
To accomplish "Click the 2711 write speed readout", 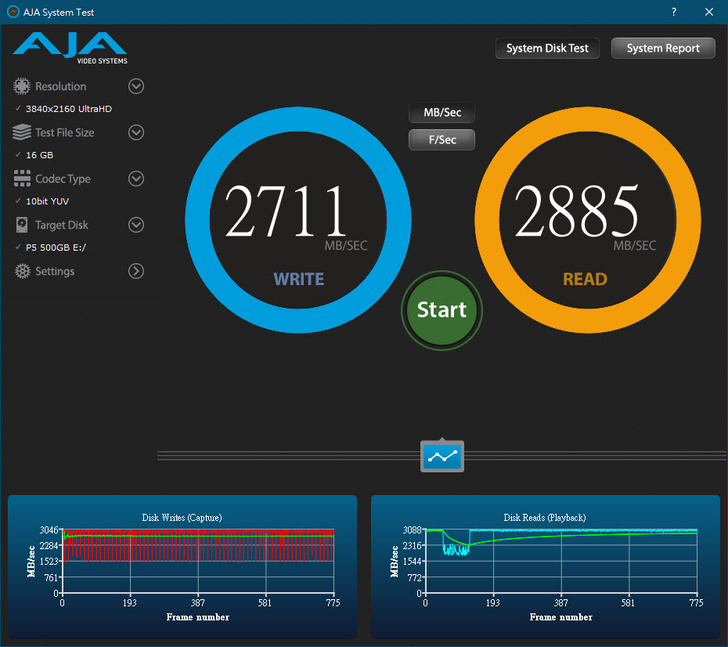I will pyautogui.click(x=286, y=211).
